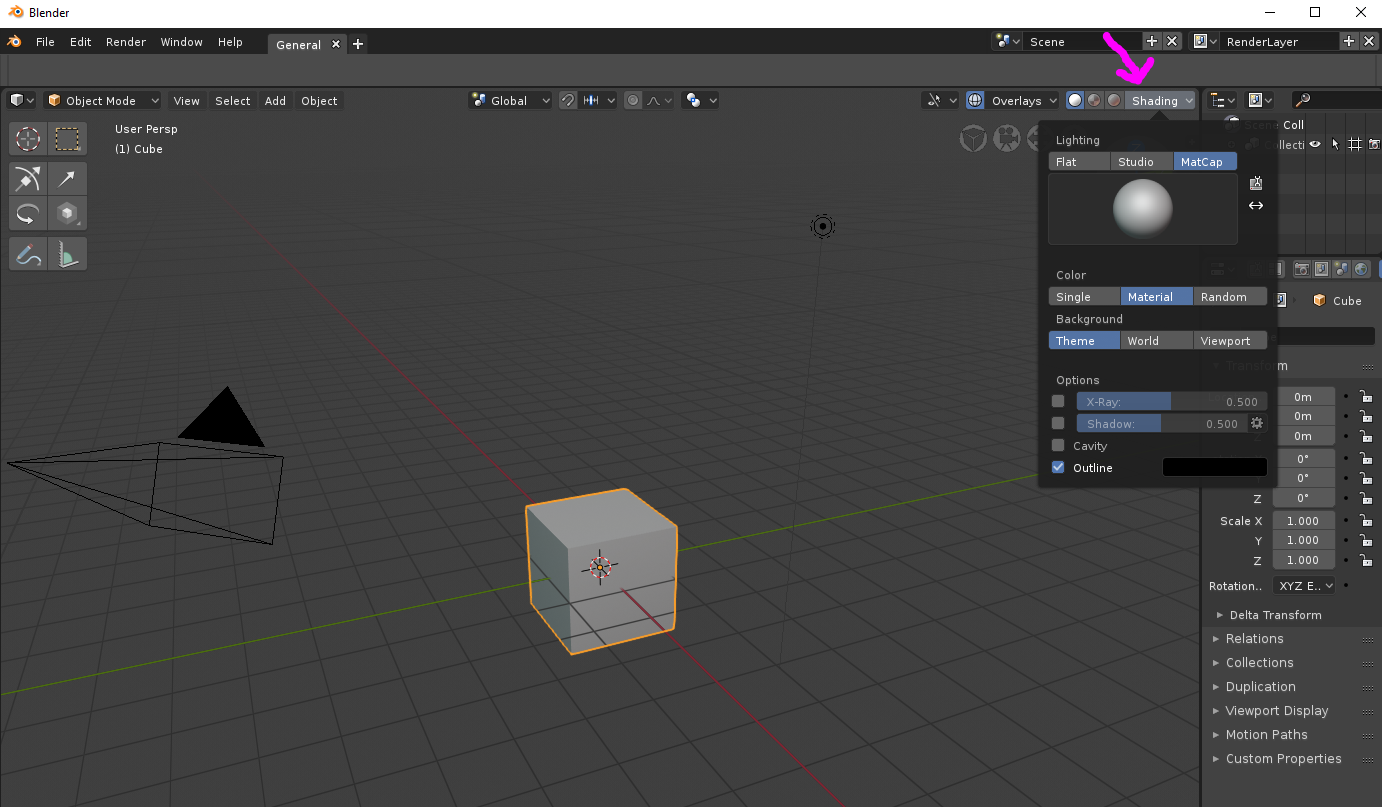The image size is (1382, 807).
Task: Toggle proportional editing circle icon
Action: 632,100
